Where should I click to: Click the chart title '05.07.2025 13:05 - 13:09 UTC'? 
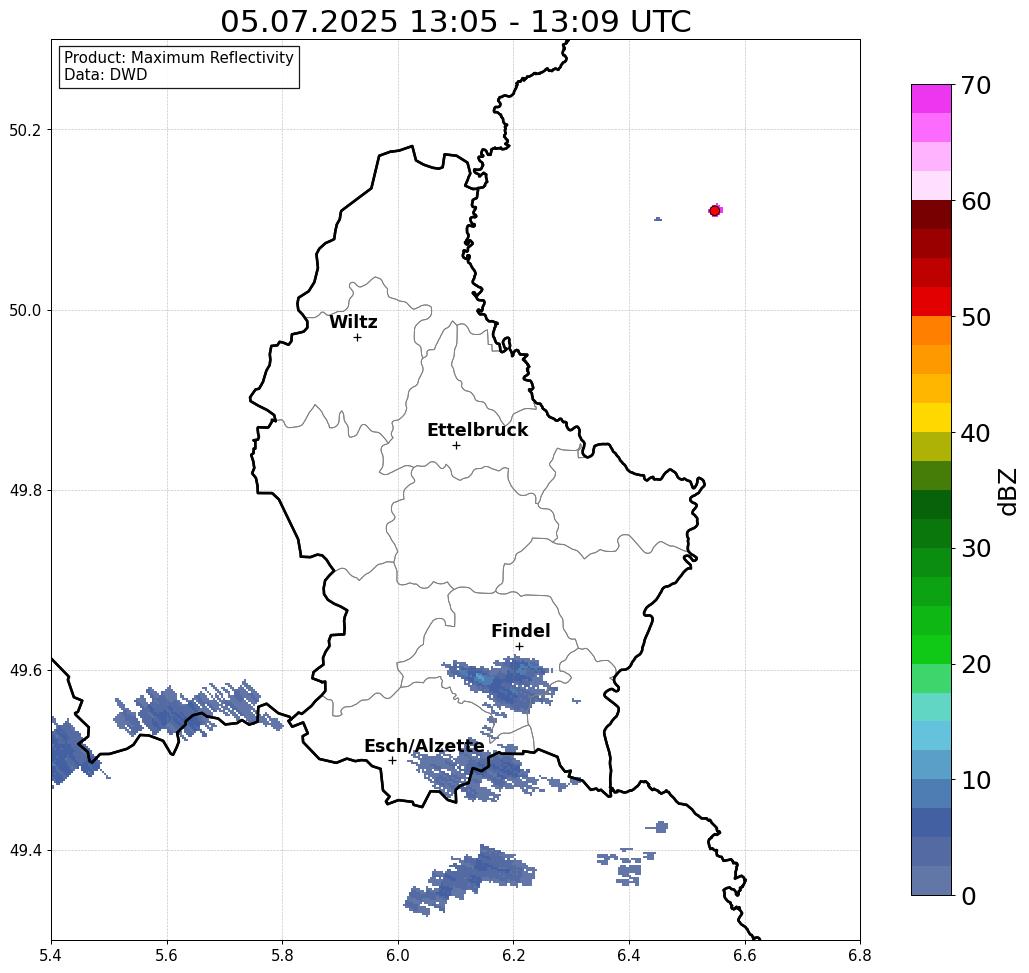(x=455, y=21)
